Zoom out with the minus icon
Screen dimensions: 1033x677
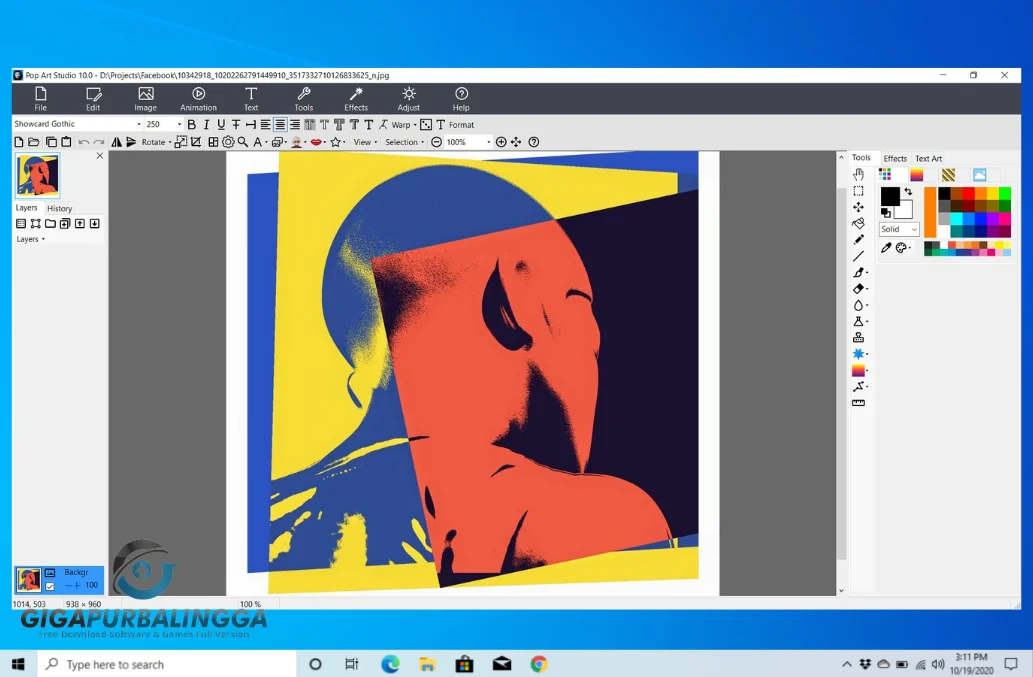tap(436, 142)
